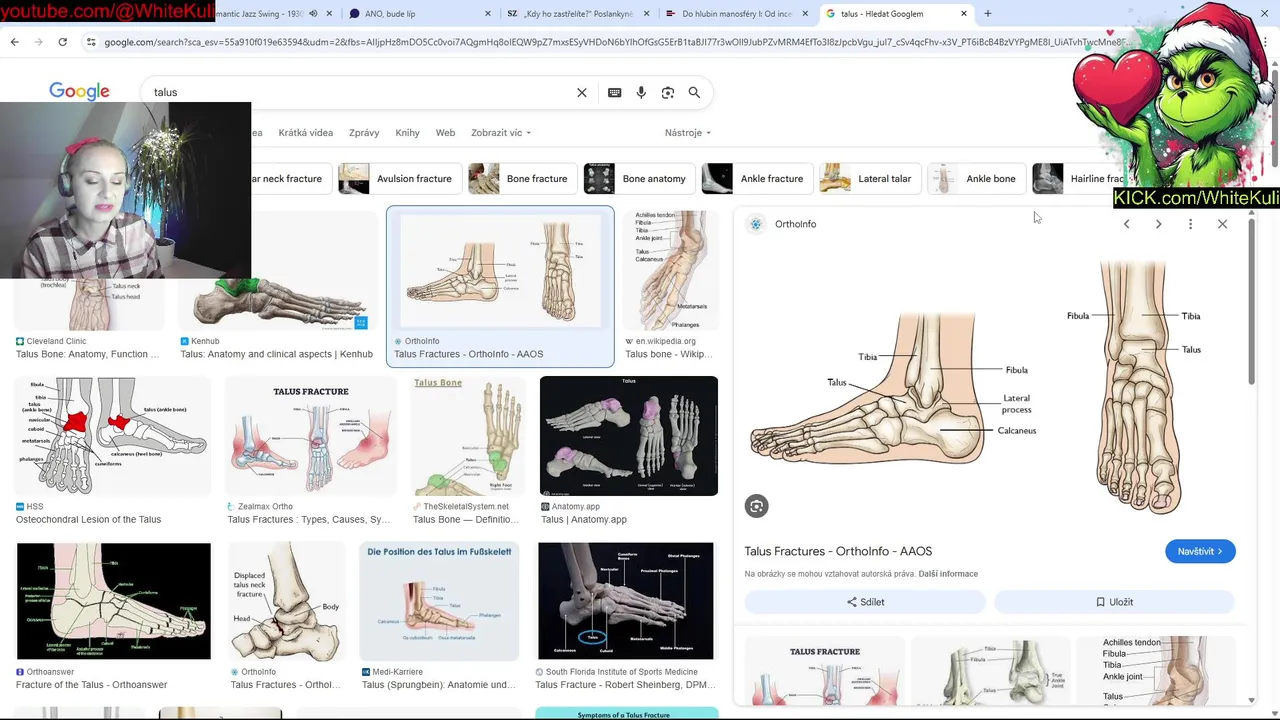Close the 'Kdy ho zastřelíte' tab
The height and width of the screenshot is (720, 1280).
point(646,14)
